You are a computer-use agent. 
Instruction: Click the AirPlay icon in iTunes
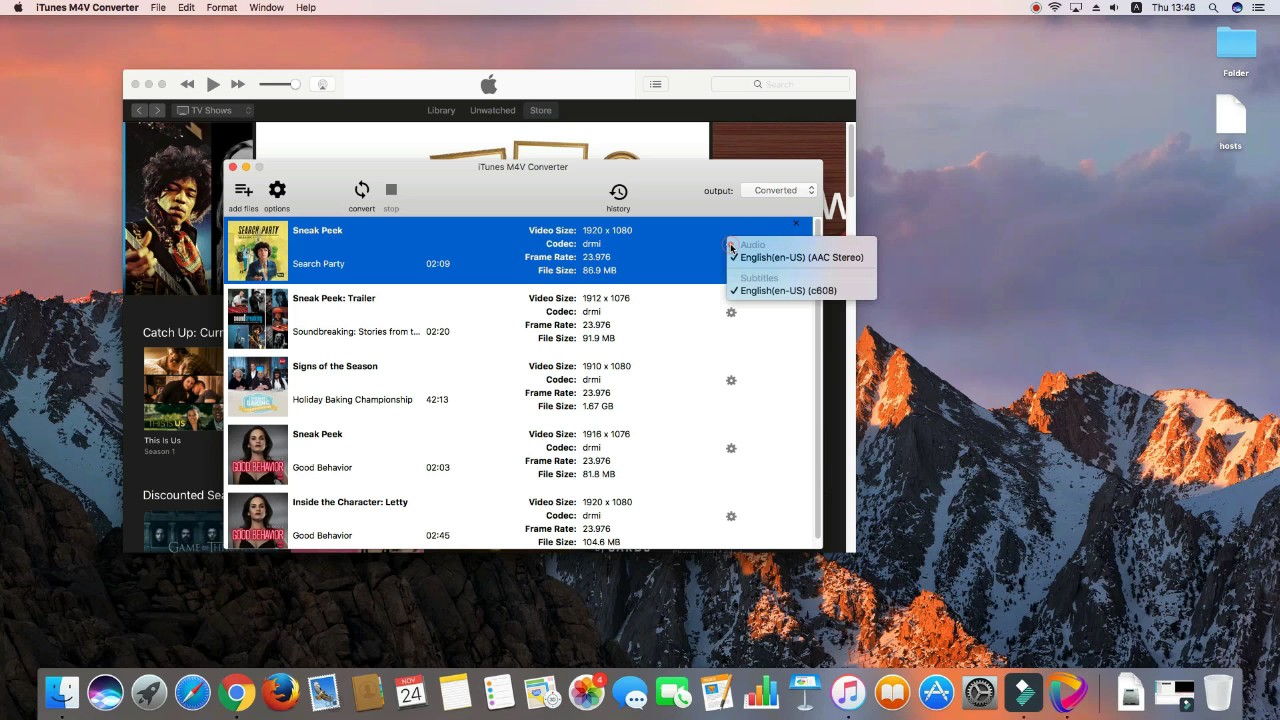click(x=322, y=85)
